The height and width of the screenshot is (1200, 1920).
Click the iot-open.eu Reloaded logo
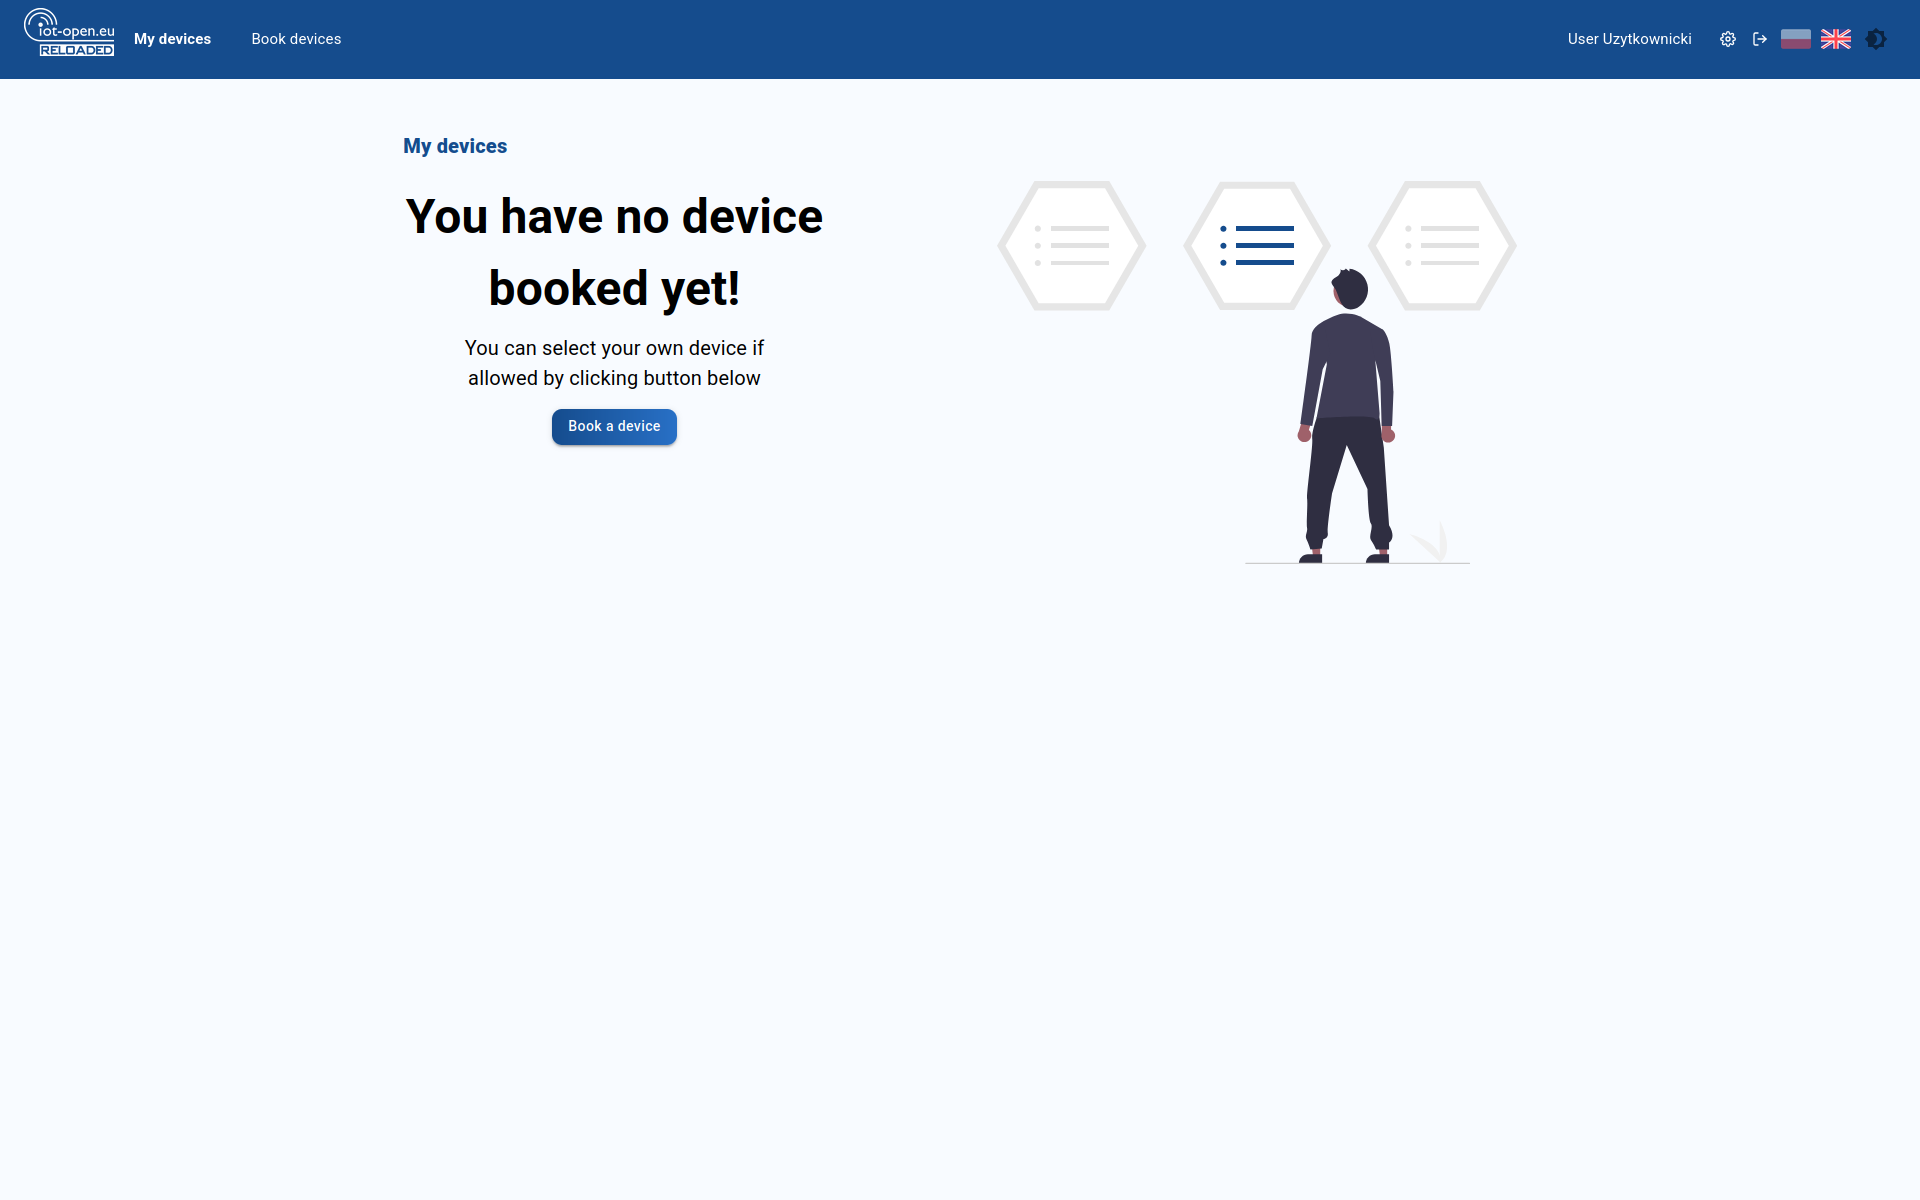(x=69, y=33)
